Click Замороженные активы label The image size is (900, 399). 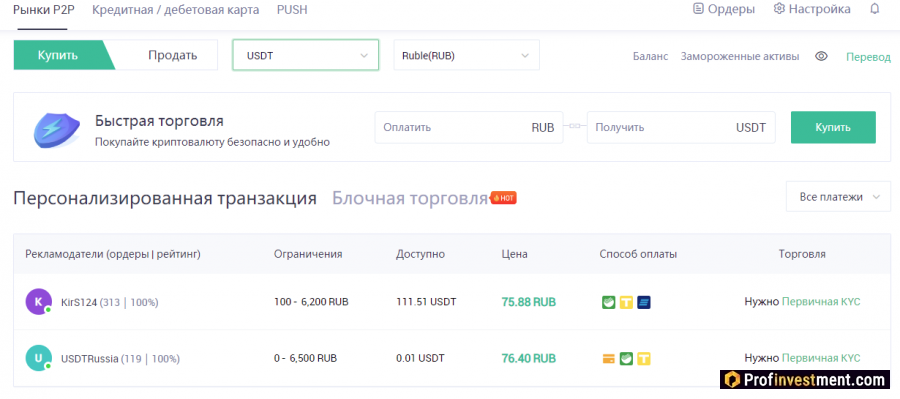pos(740,56)
